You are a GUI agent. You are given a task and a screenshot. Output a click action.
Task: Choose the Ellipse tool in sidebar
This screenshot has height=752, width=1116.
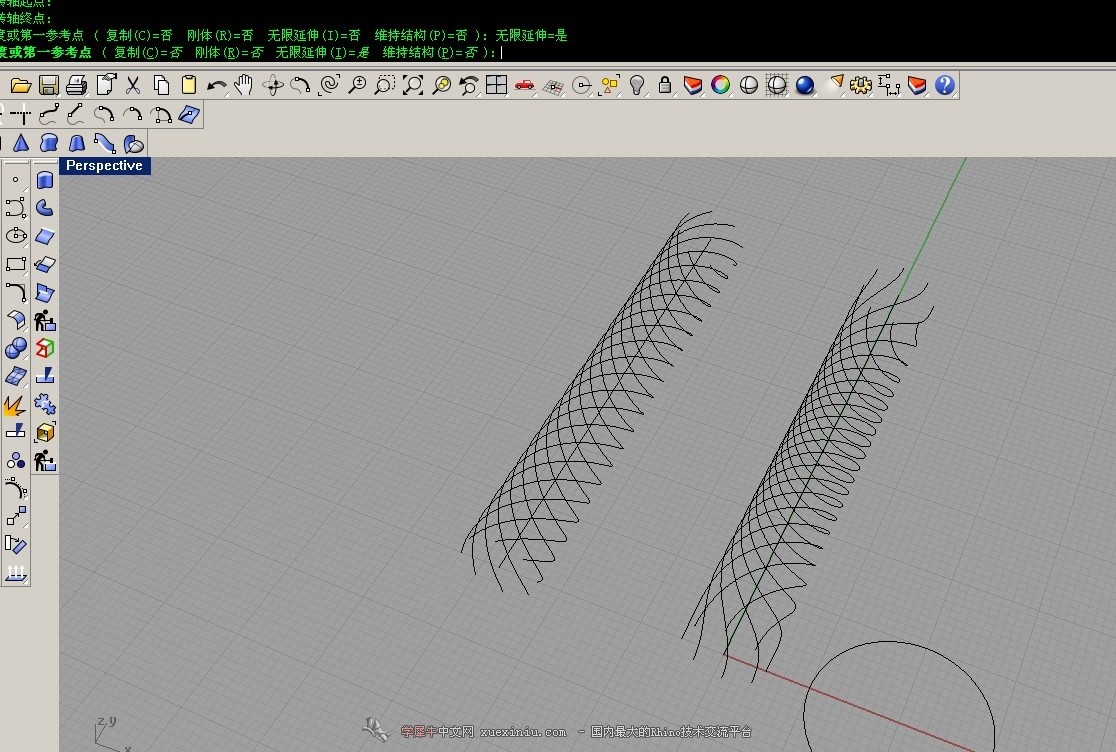(x=16, y=235)
